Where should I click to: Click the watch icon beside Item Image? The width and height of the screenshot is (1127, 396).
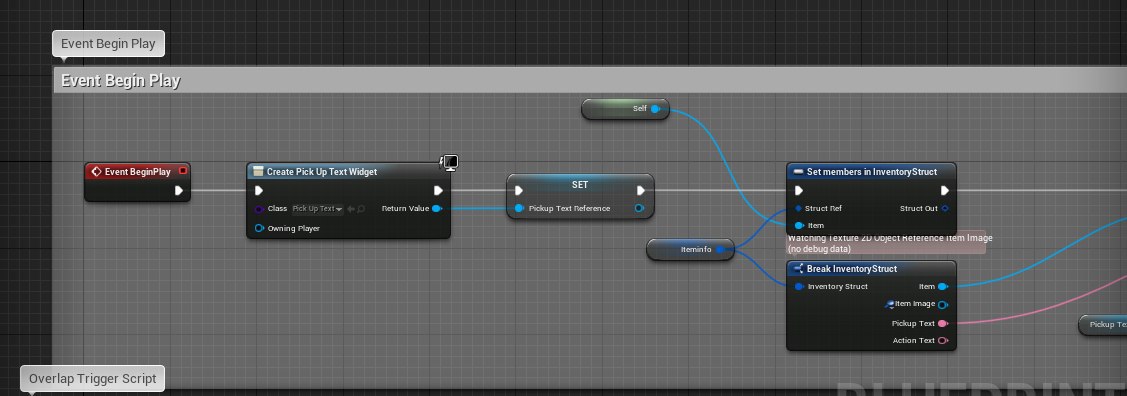[891, 304]
